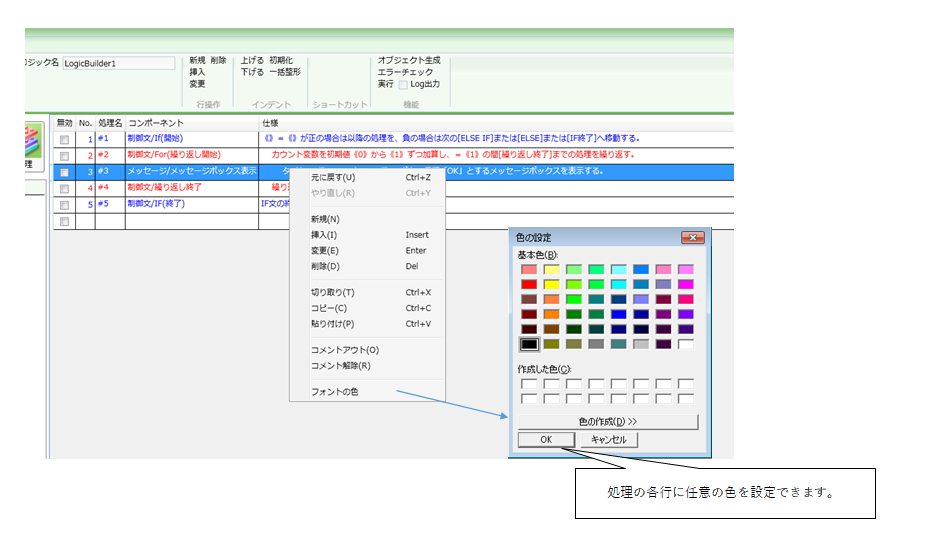The width and height of the screenshot is (934, 559).
Task: Click the 処理名 column header
Action: (110, 123)
